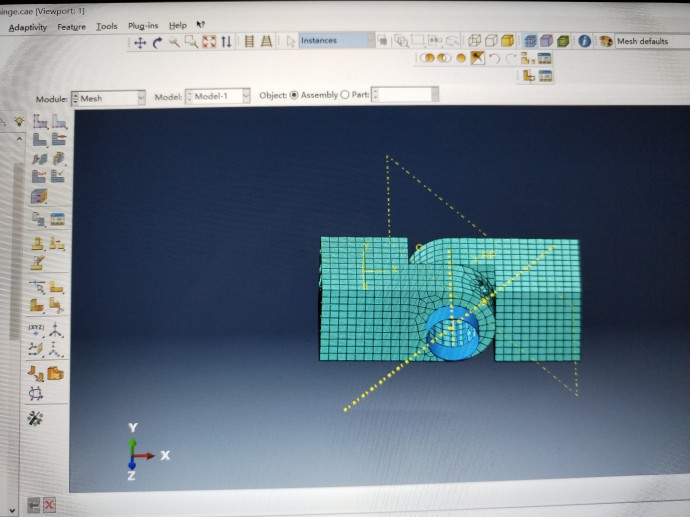Click the scroll-up chevron in left panel
The width and height of the screenshot is (690, 517).
(19, 139)
